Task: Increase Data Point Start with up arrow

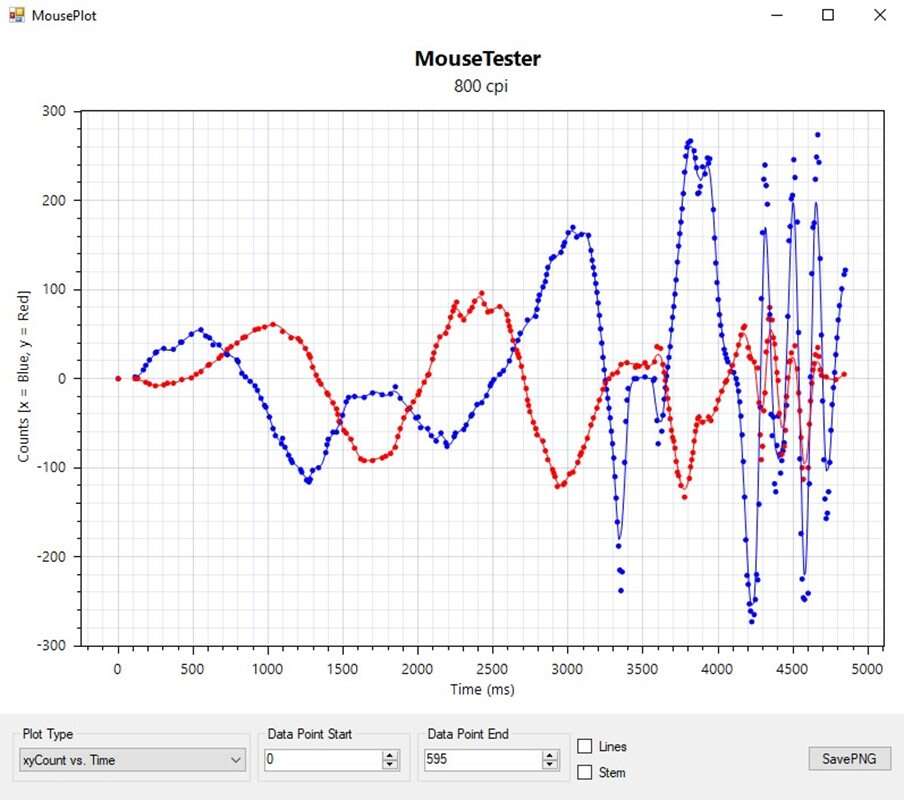Action: pos(390,755)
